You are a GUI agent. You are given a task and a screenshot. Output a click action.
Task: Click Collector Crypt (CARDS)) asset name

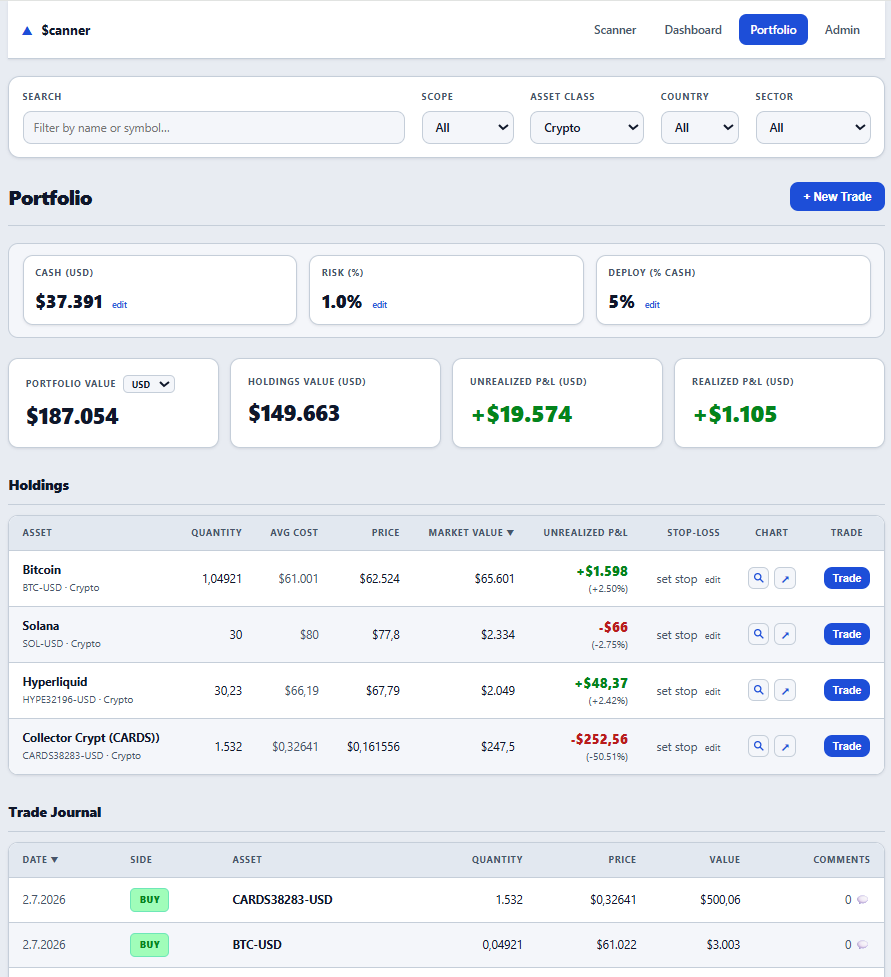coord(91,738)
